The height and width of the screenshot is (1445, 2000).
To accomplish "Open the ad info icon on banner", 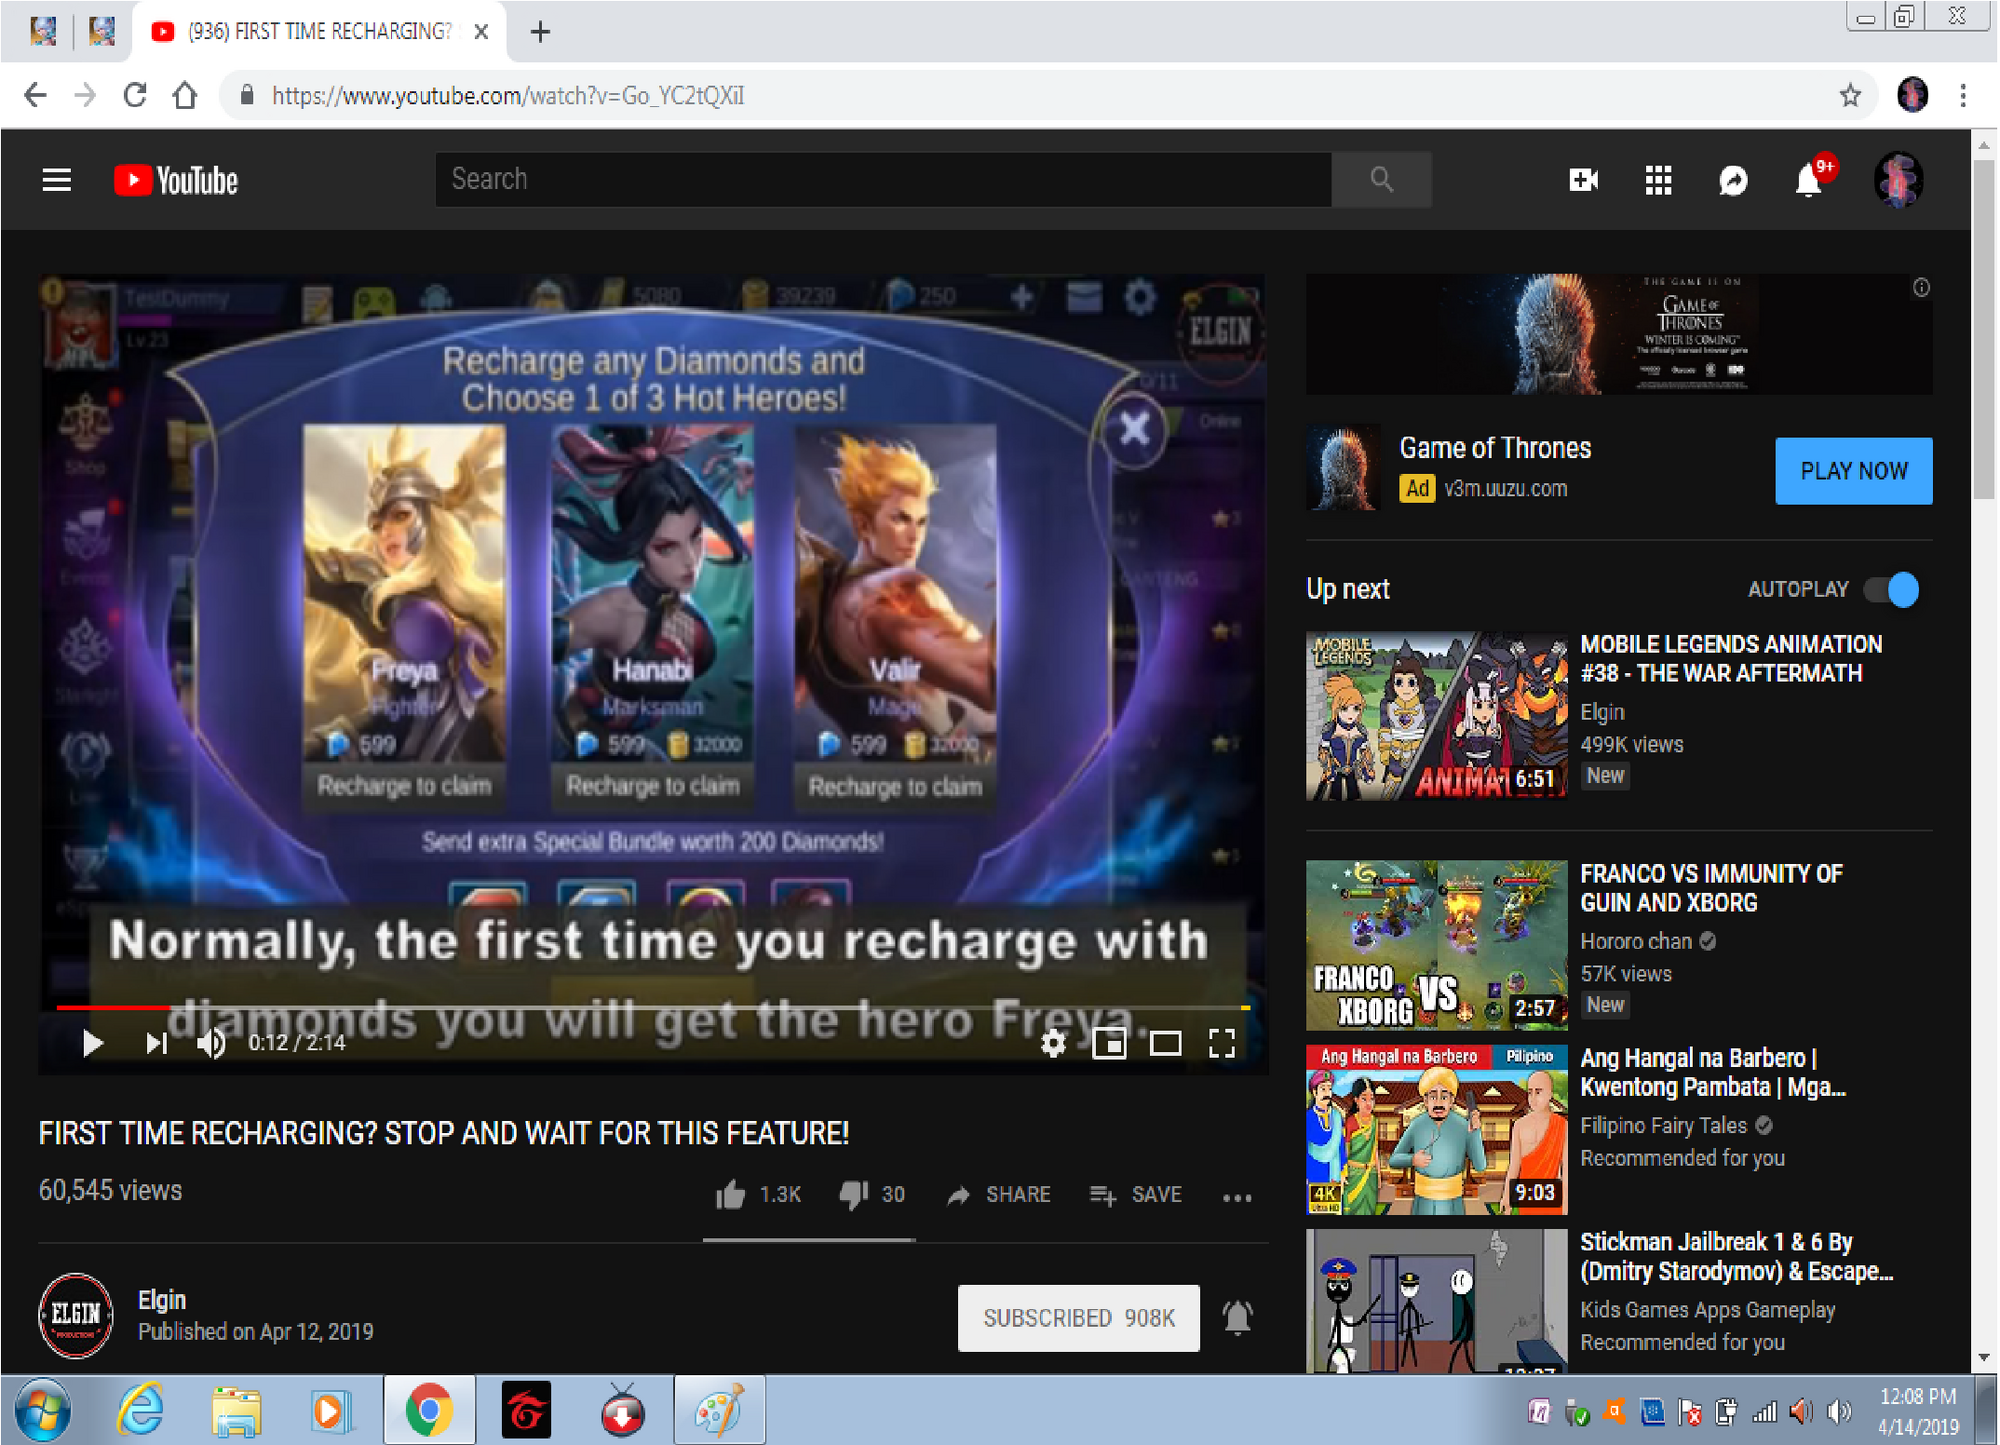I will point(1920,288).
